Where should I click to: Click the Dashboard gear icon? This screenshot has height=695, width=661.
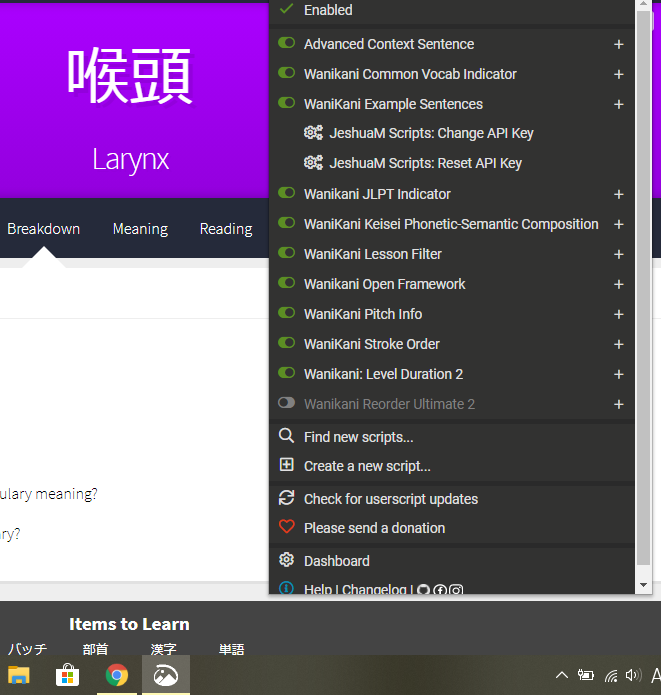pos(286,560)
